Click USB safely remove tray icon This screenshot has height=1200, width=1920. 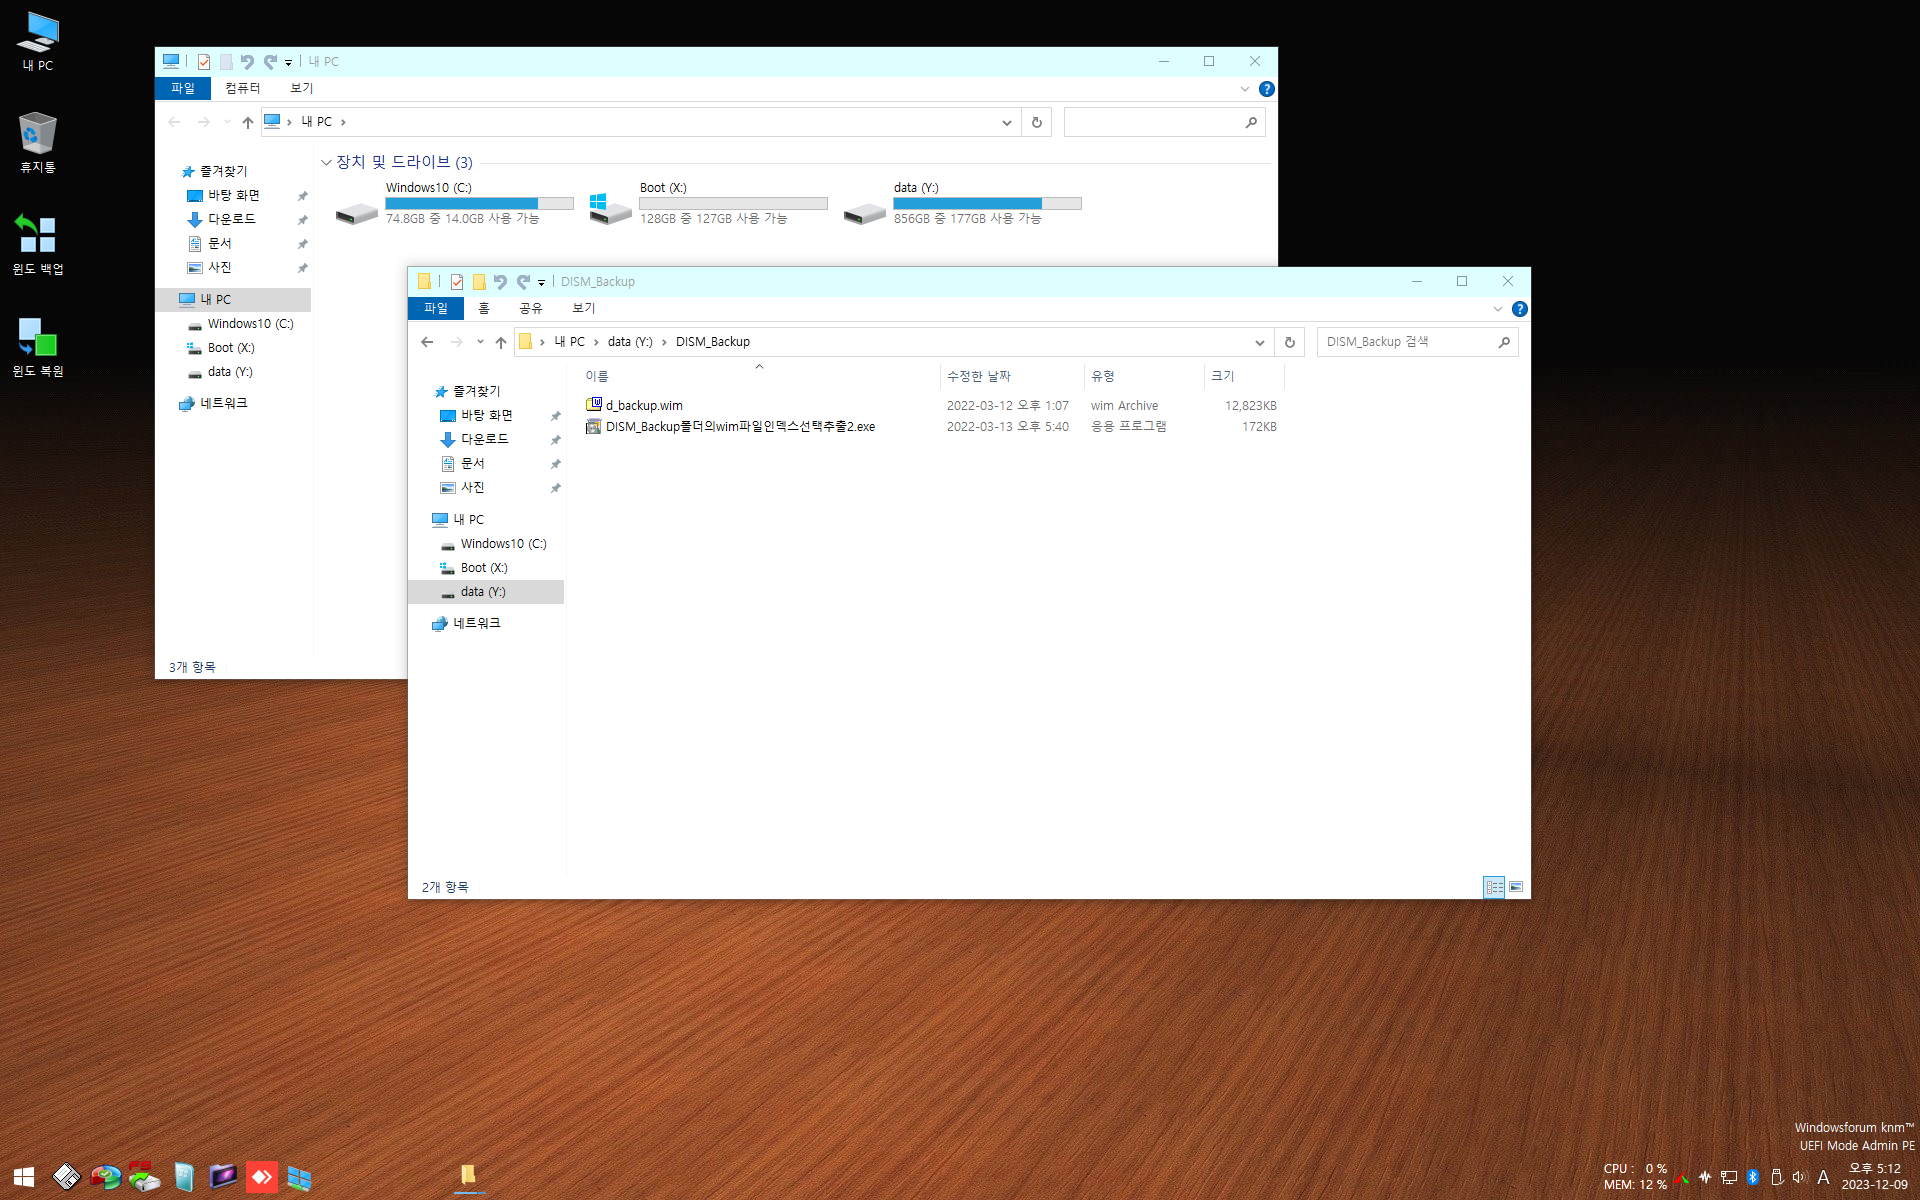click(1777, 1177)
